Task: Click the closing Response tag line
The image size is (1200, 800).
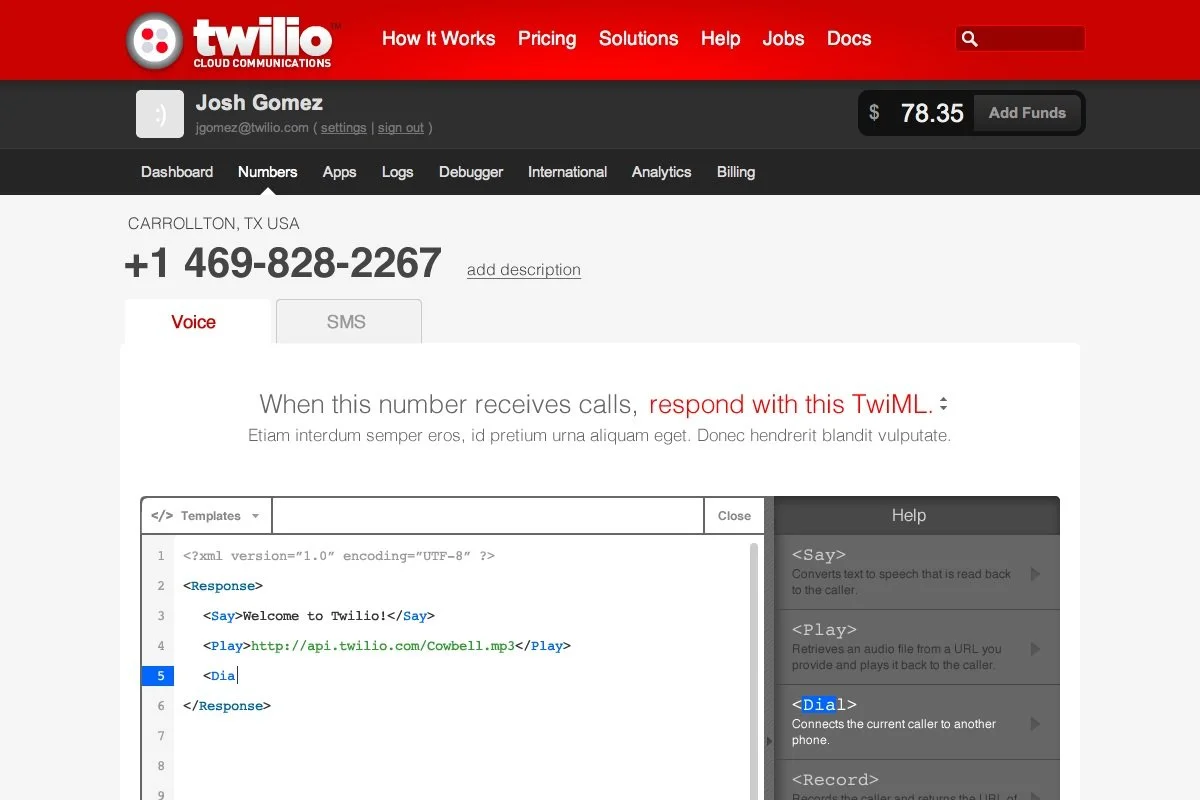Action: coord(227,706)
